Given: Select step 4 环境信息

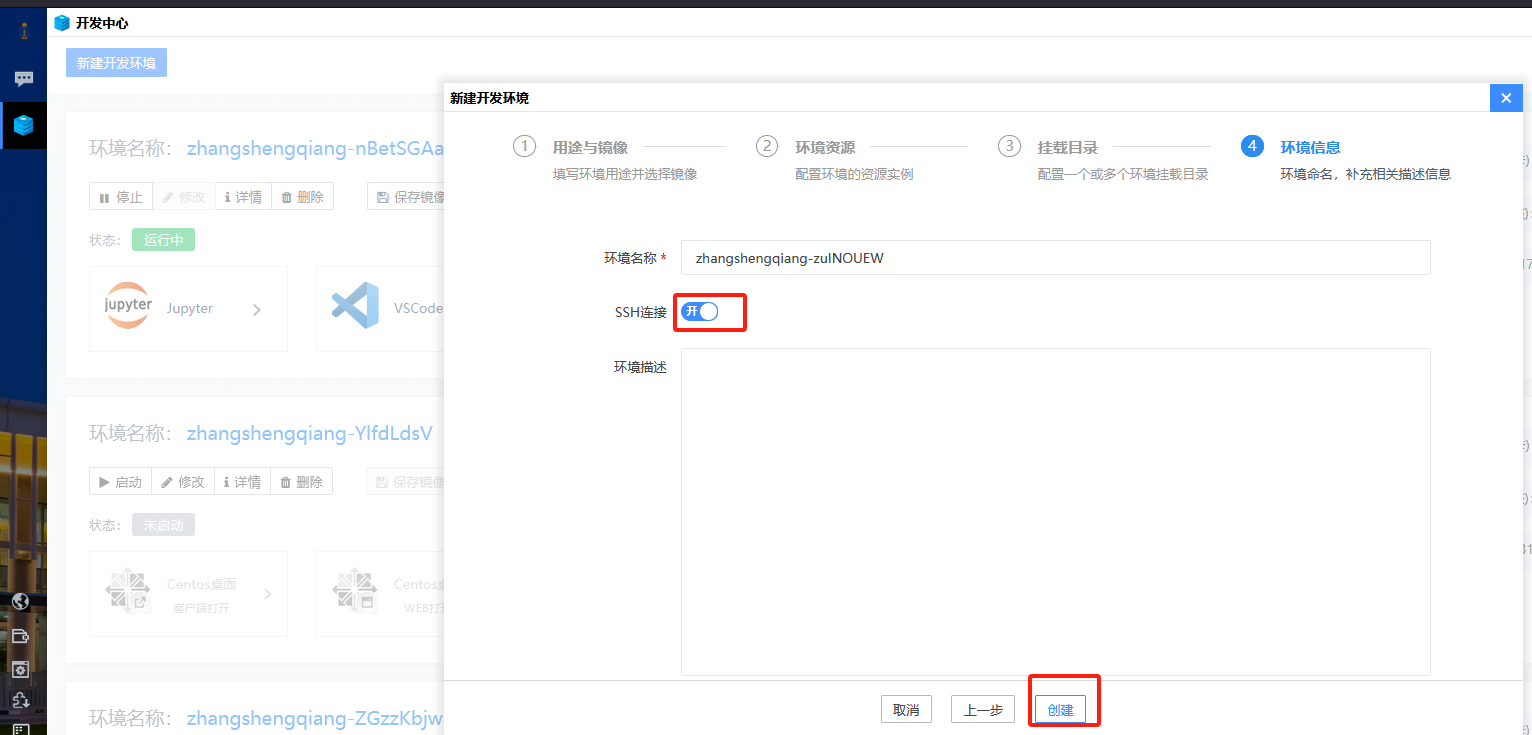Looking at the screenshot, I should coord(1310,147).
